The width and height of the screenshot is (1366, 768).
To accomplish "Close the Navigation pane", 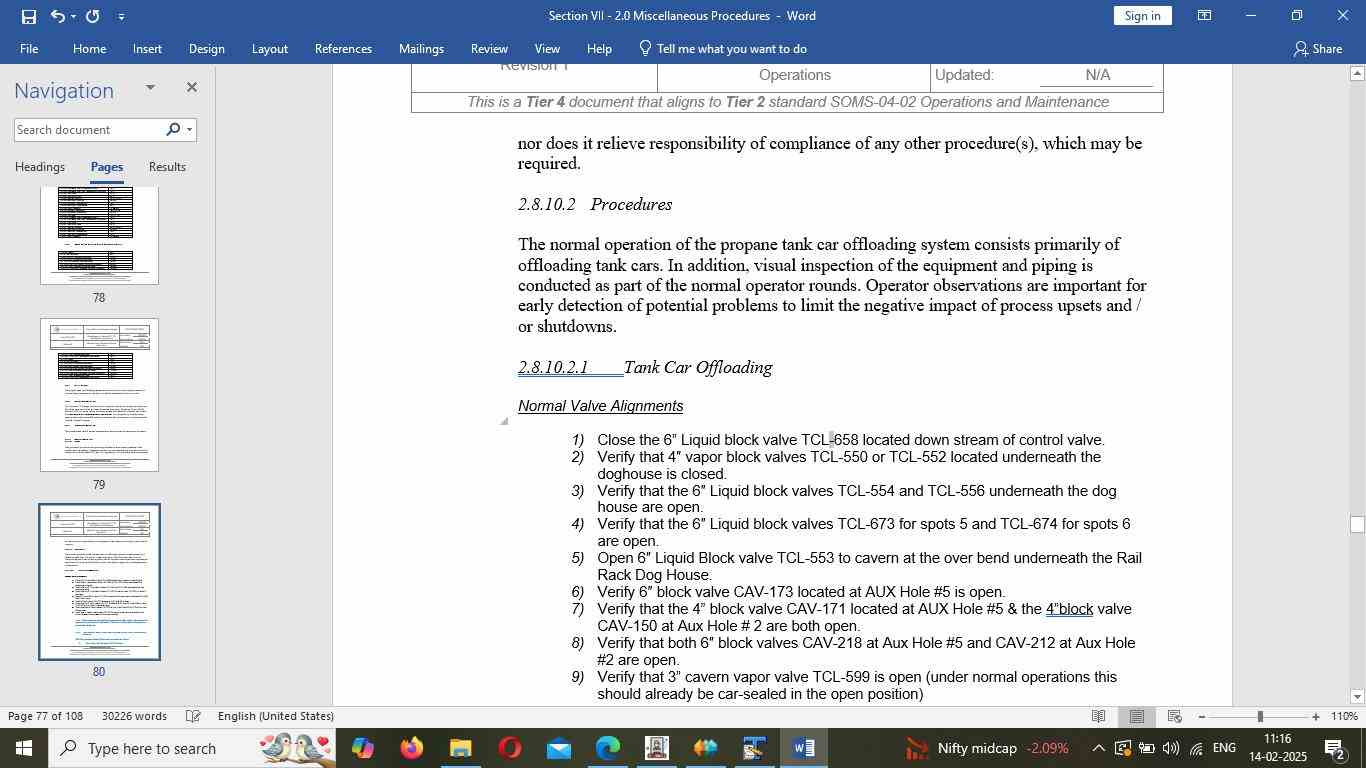I will tap(191, 88).
